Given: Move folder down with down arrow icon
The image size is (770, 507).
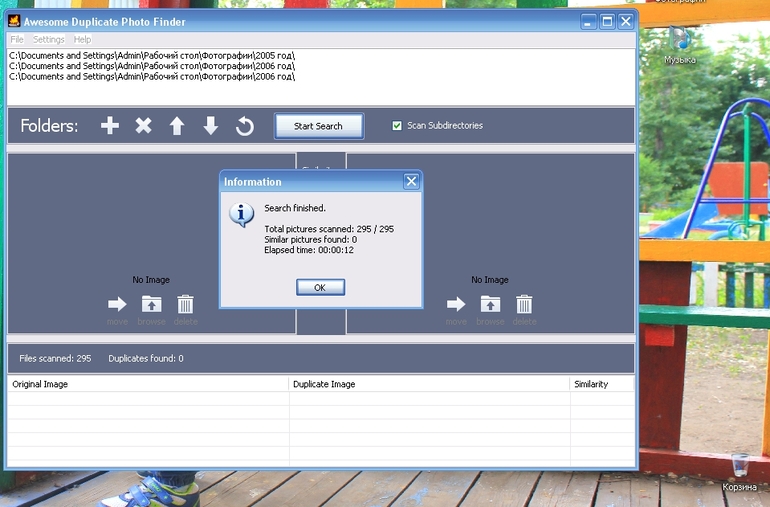Looking at the screenshot, I should [210, 126].
